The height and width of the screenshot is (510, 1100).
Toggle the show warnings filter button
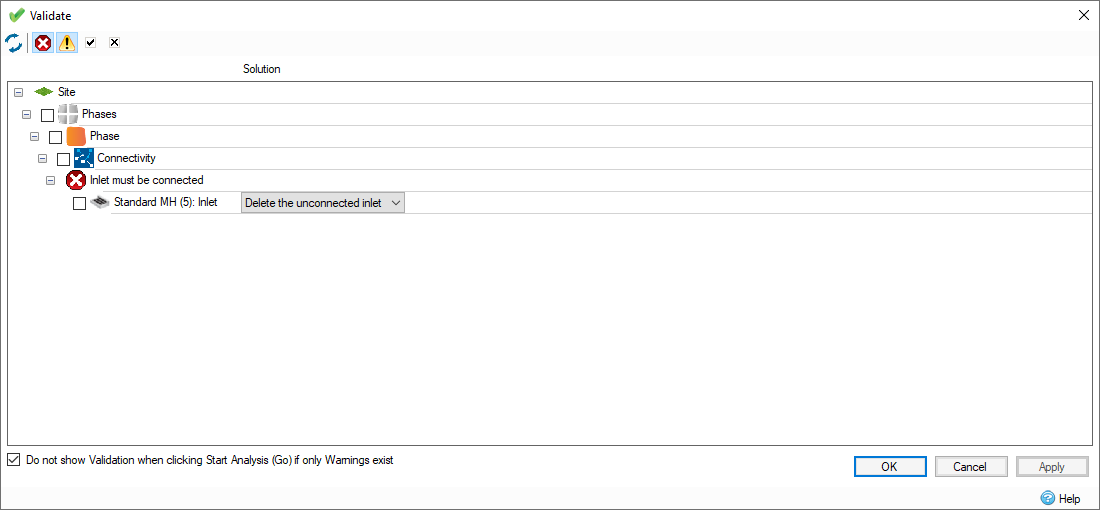[66, 43]
